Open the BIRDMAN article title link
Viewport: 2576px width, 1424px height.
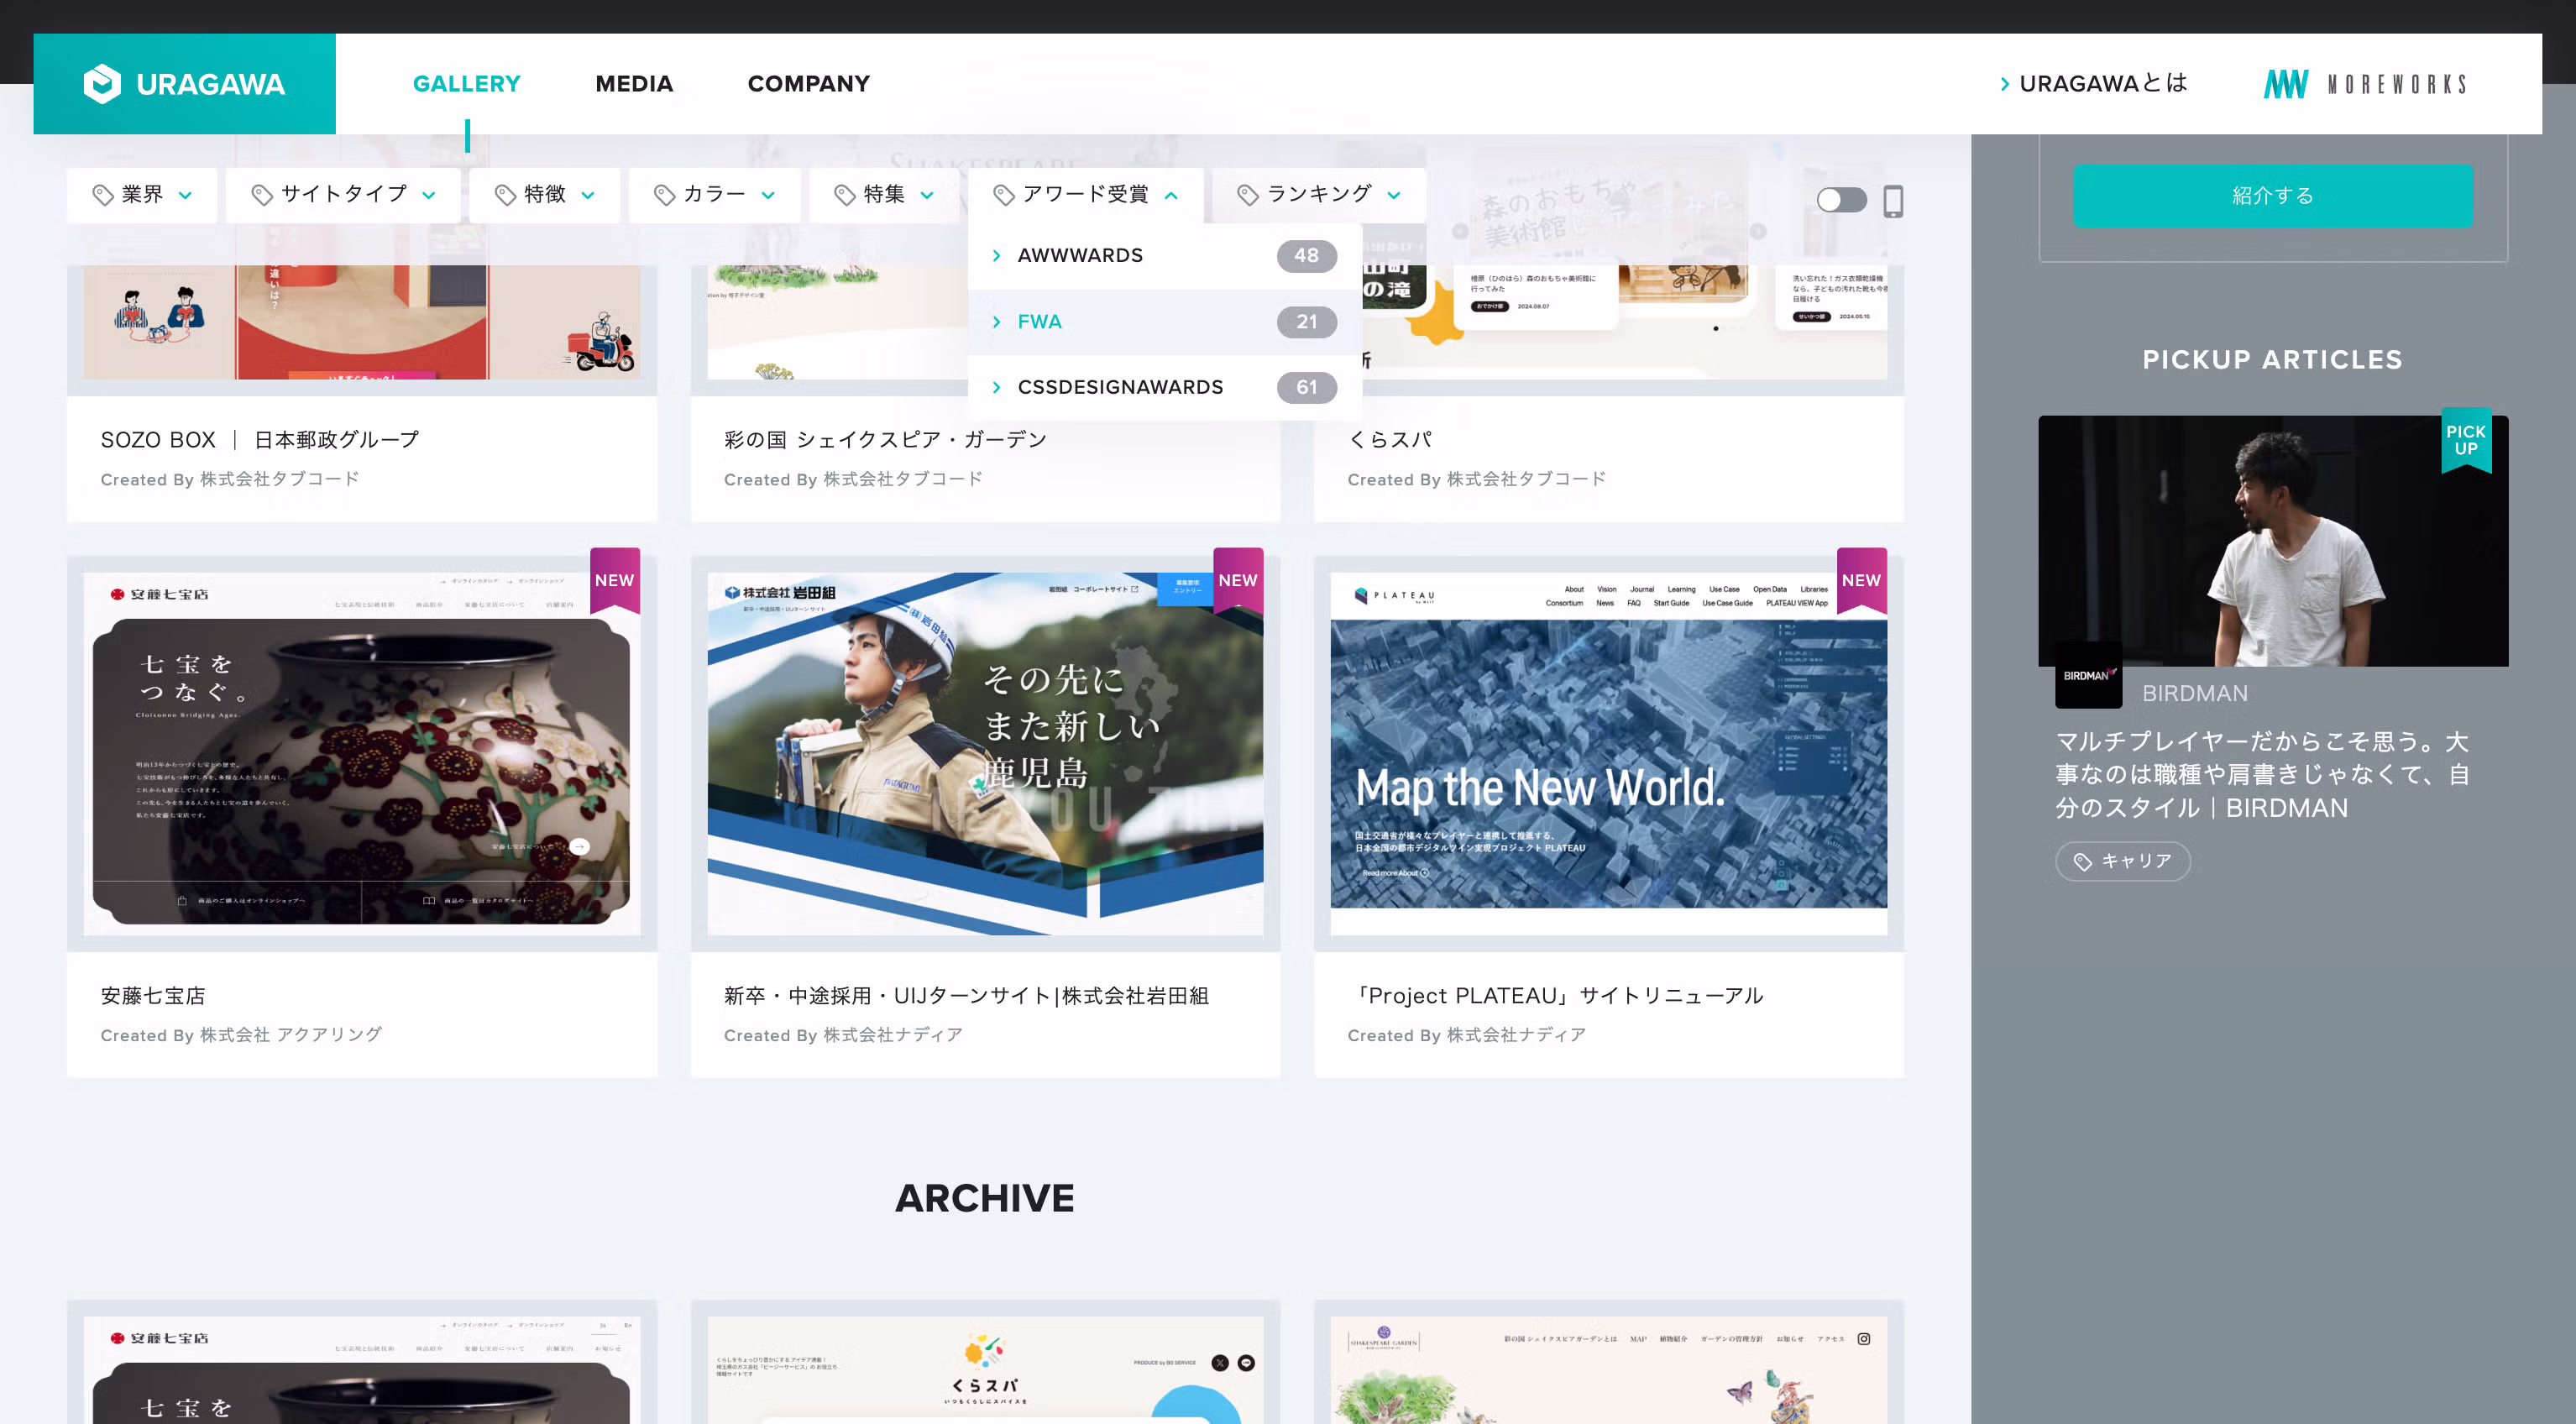(2262, 775)
